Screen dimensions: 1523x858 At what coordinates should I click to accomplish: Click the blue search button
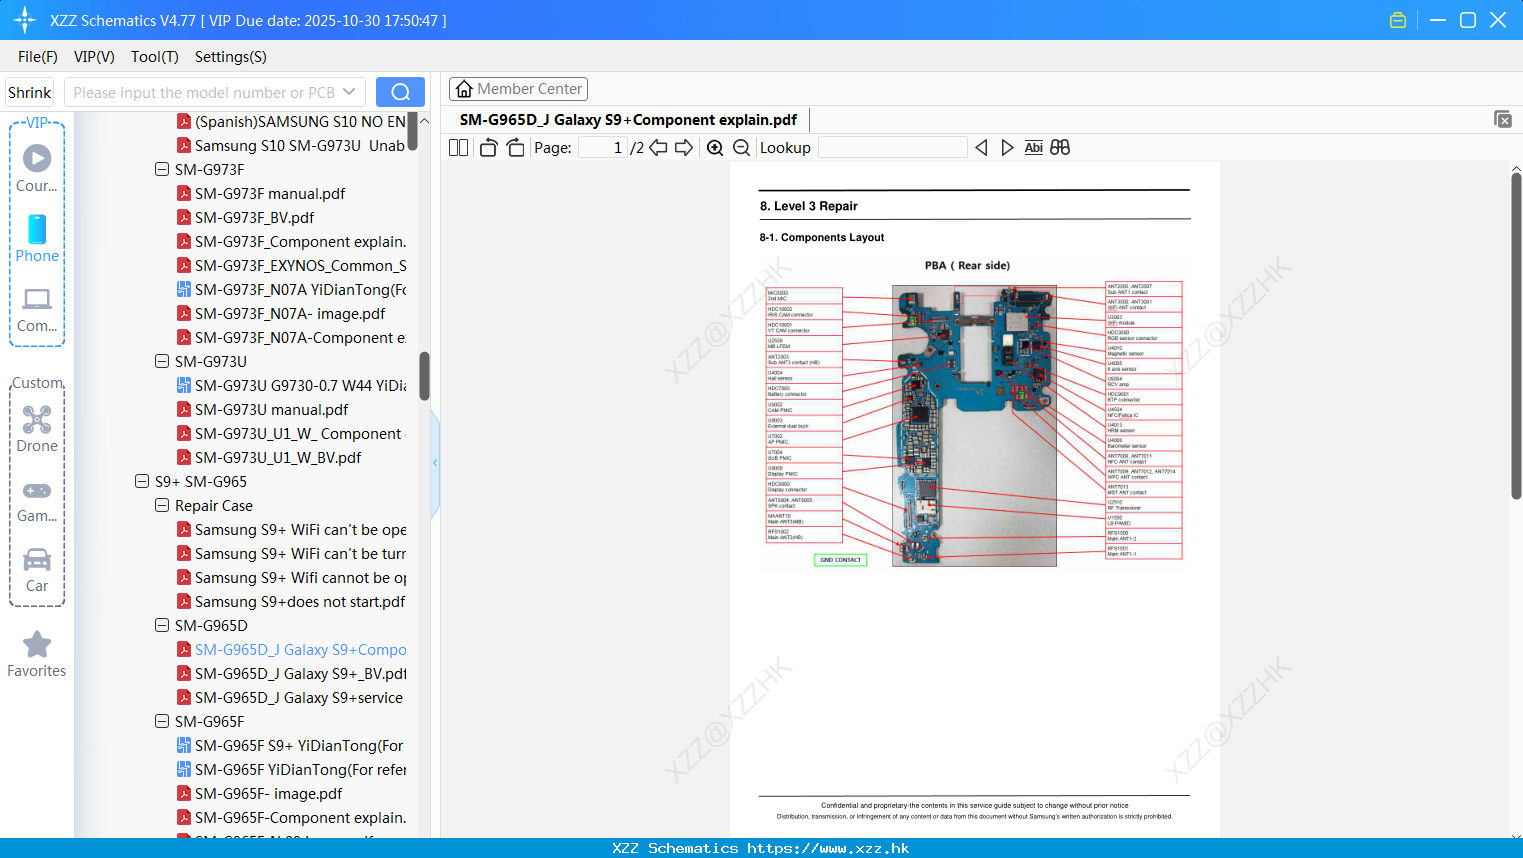coord(400,92)
